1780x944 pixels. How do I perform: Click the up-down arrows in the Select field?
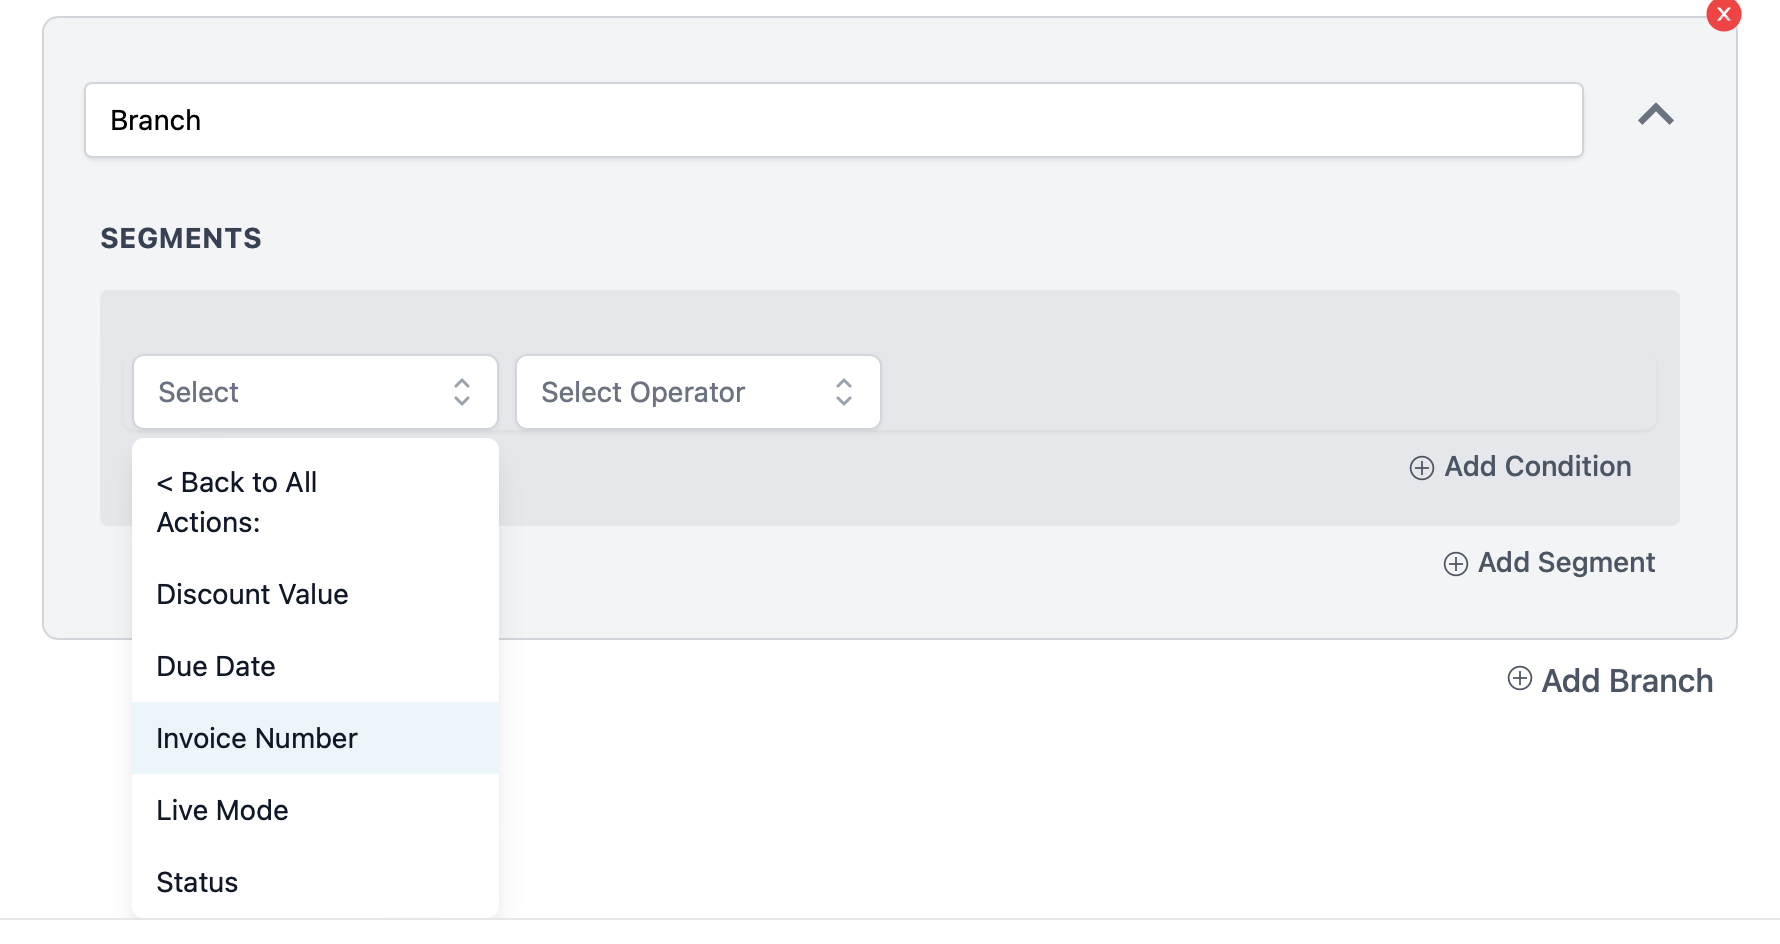pos(461,392)
